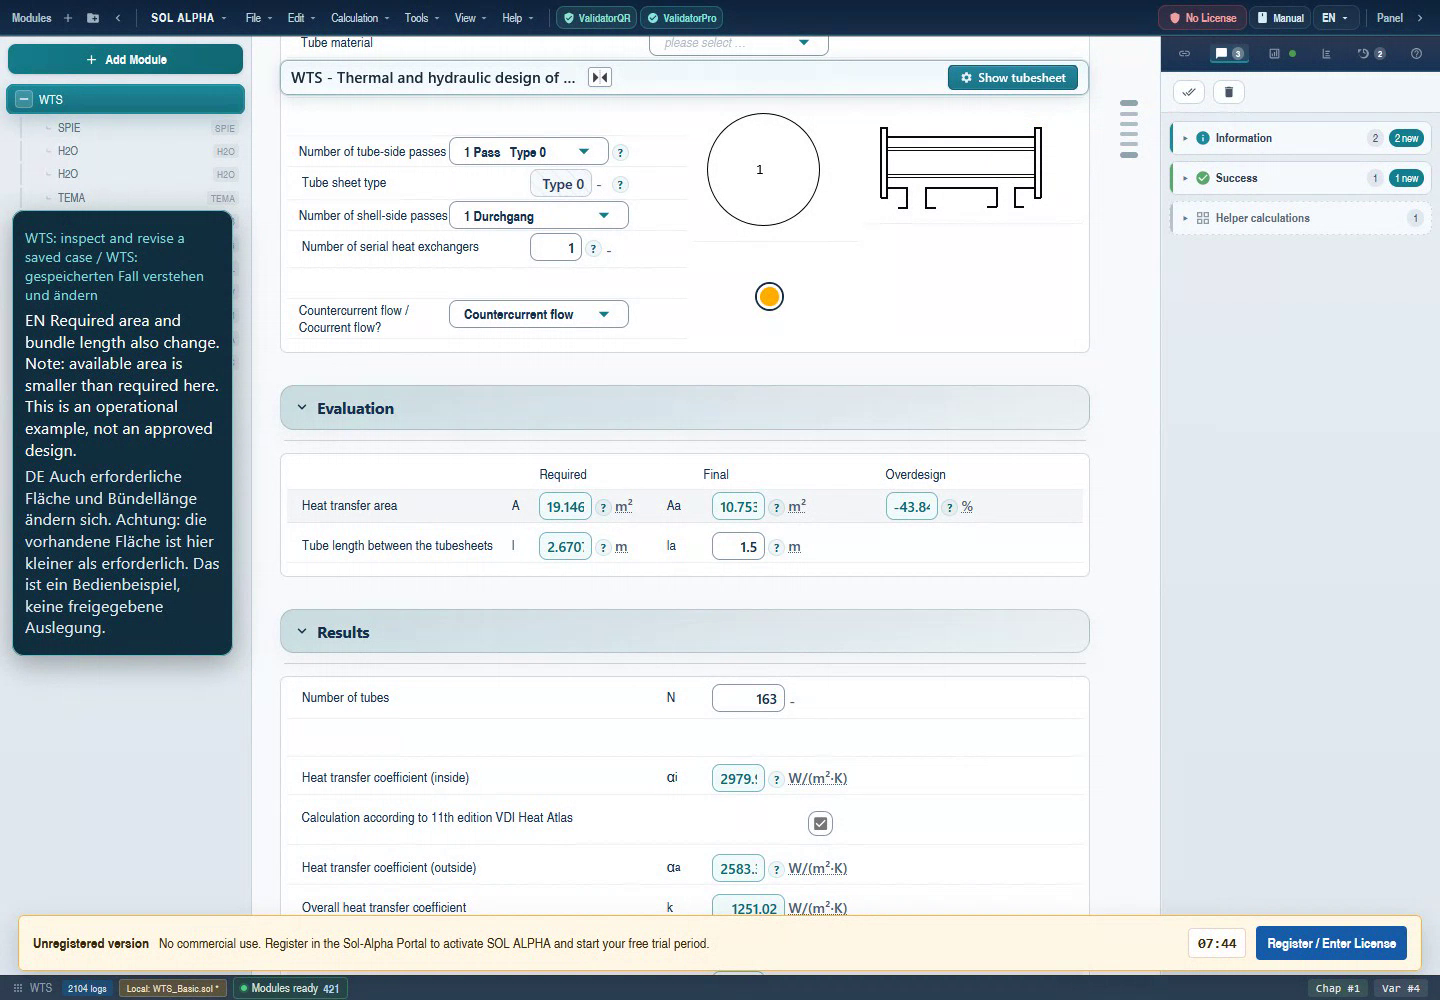1440x1000 pixels.
Task: Open the File menu
Action: [259, 18]
